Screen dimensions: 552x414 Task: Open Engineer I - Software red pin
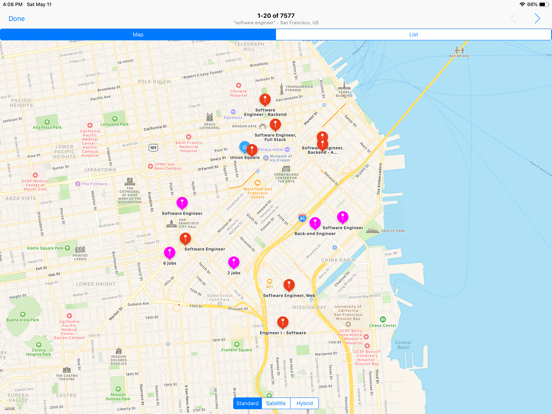[283, 322]
